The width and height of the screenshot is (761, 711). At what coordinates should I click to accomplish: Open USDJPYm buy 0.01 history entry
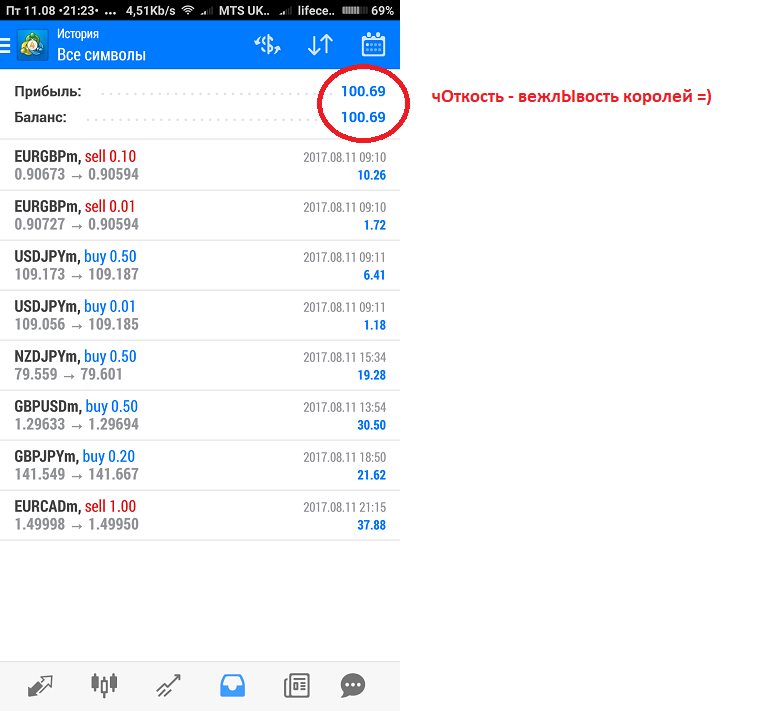pyautogui.click(x=200, y=315)
